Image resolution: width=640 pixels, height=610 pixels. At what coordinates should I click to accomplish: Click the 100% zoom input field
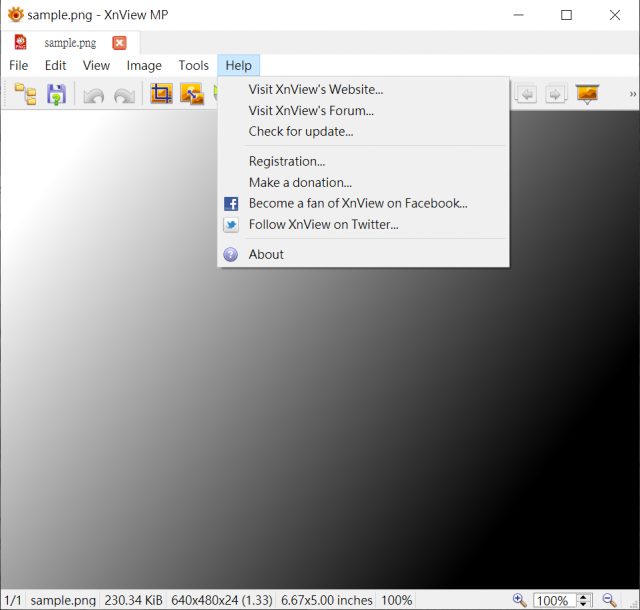pos(554,600)
